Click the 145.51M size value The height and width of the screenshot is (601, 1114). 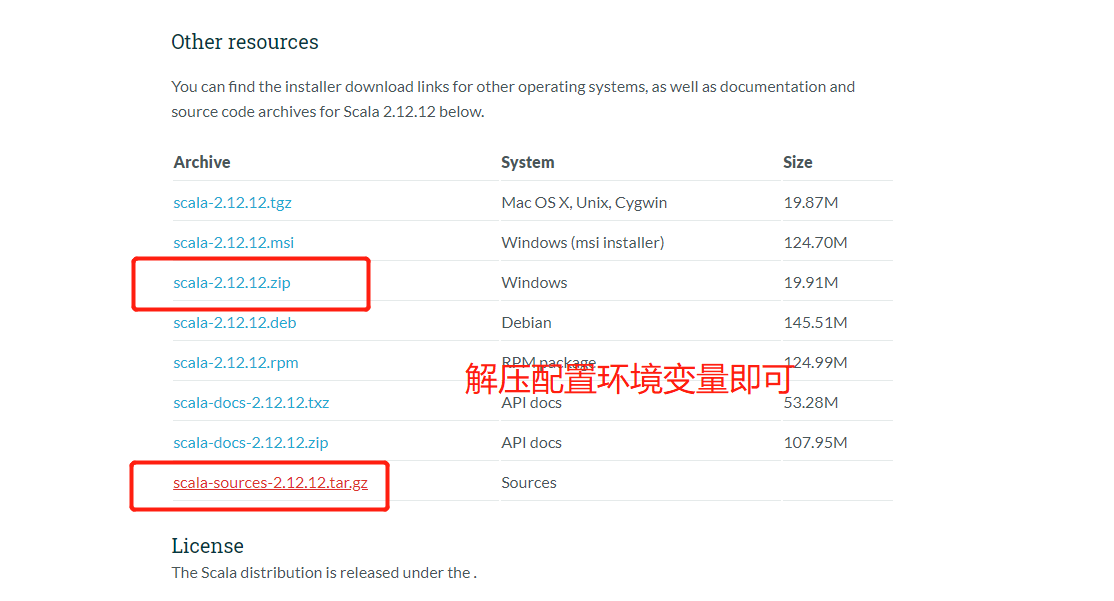(815, 323)
